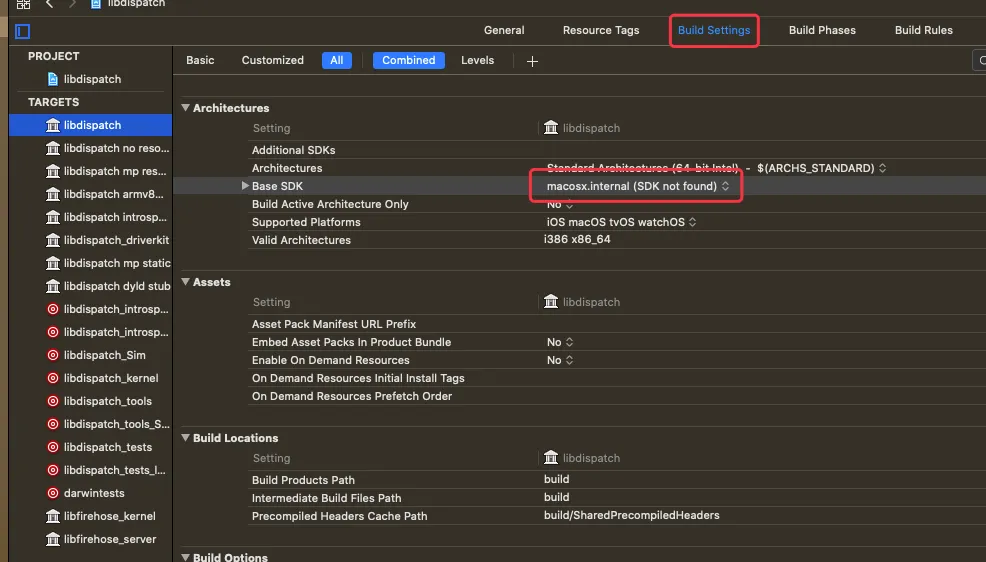Select libdispatch introsp... library target
986x562 pixels.
[x=107, y=218]
